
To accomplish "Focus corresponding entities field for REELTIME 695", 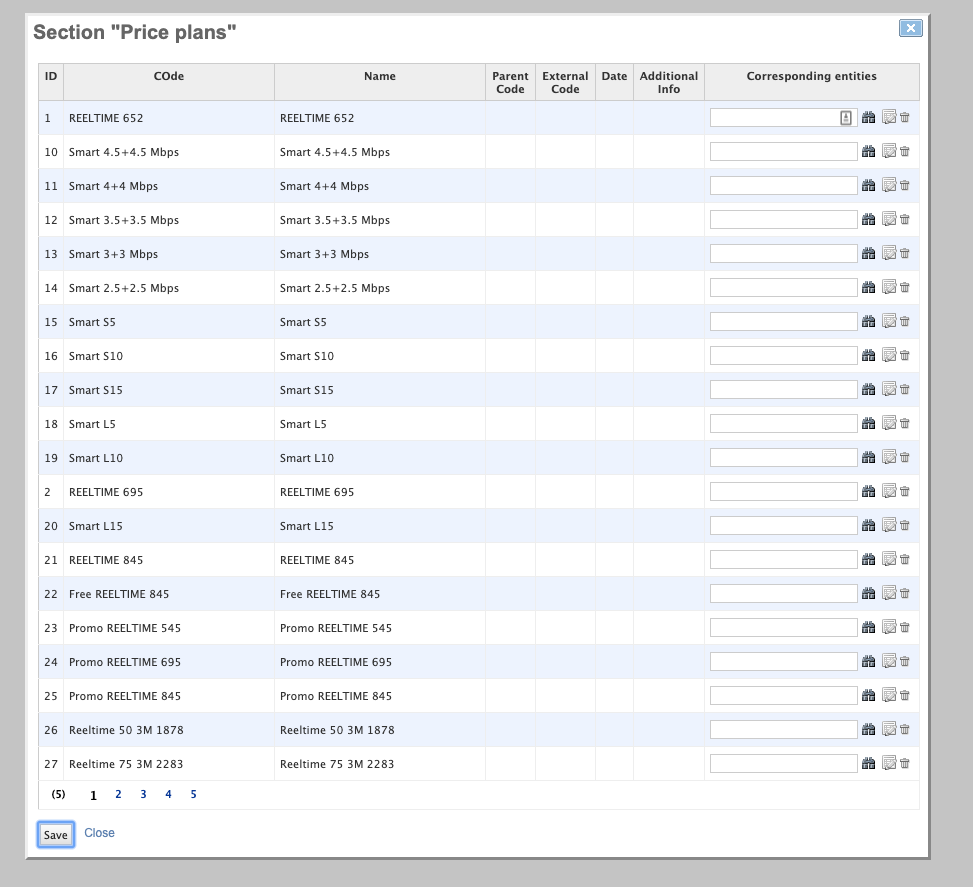I will [783, 492].
